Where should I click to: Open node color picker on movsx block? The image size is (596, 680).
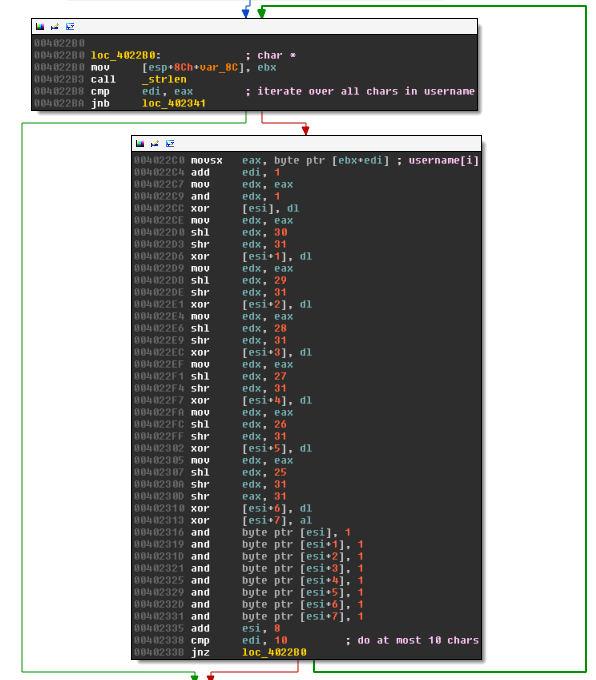[140, 144]
